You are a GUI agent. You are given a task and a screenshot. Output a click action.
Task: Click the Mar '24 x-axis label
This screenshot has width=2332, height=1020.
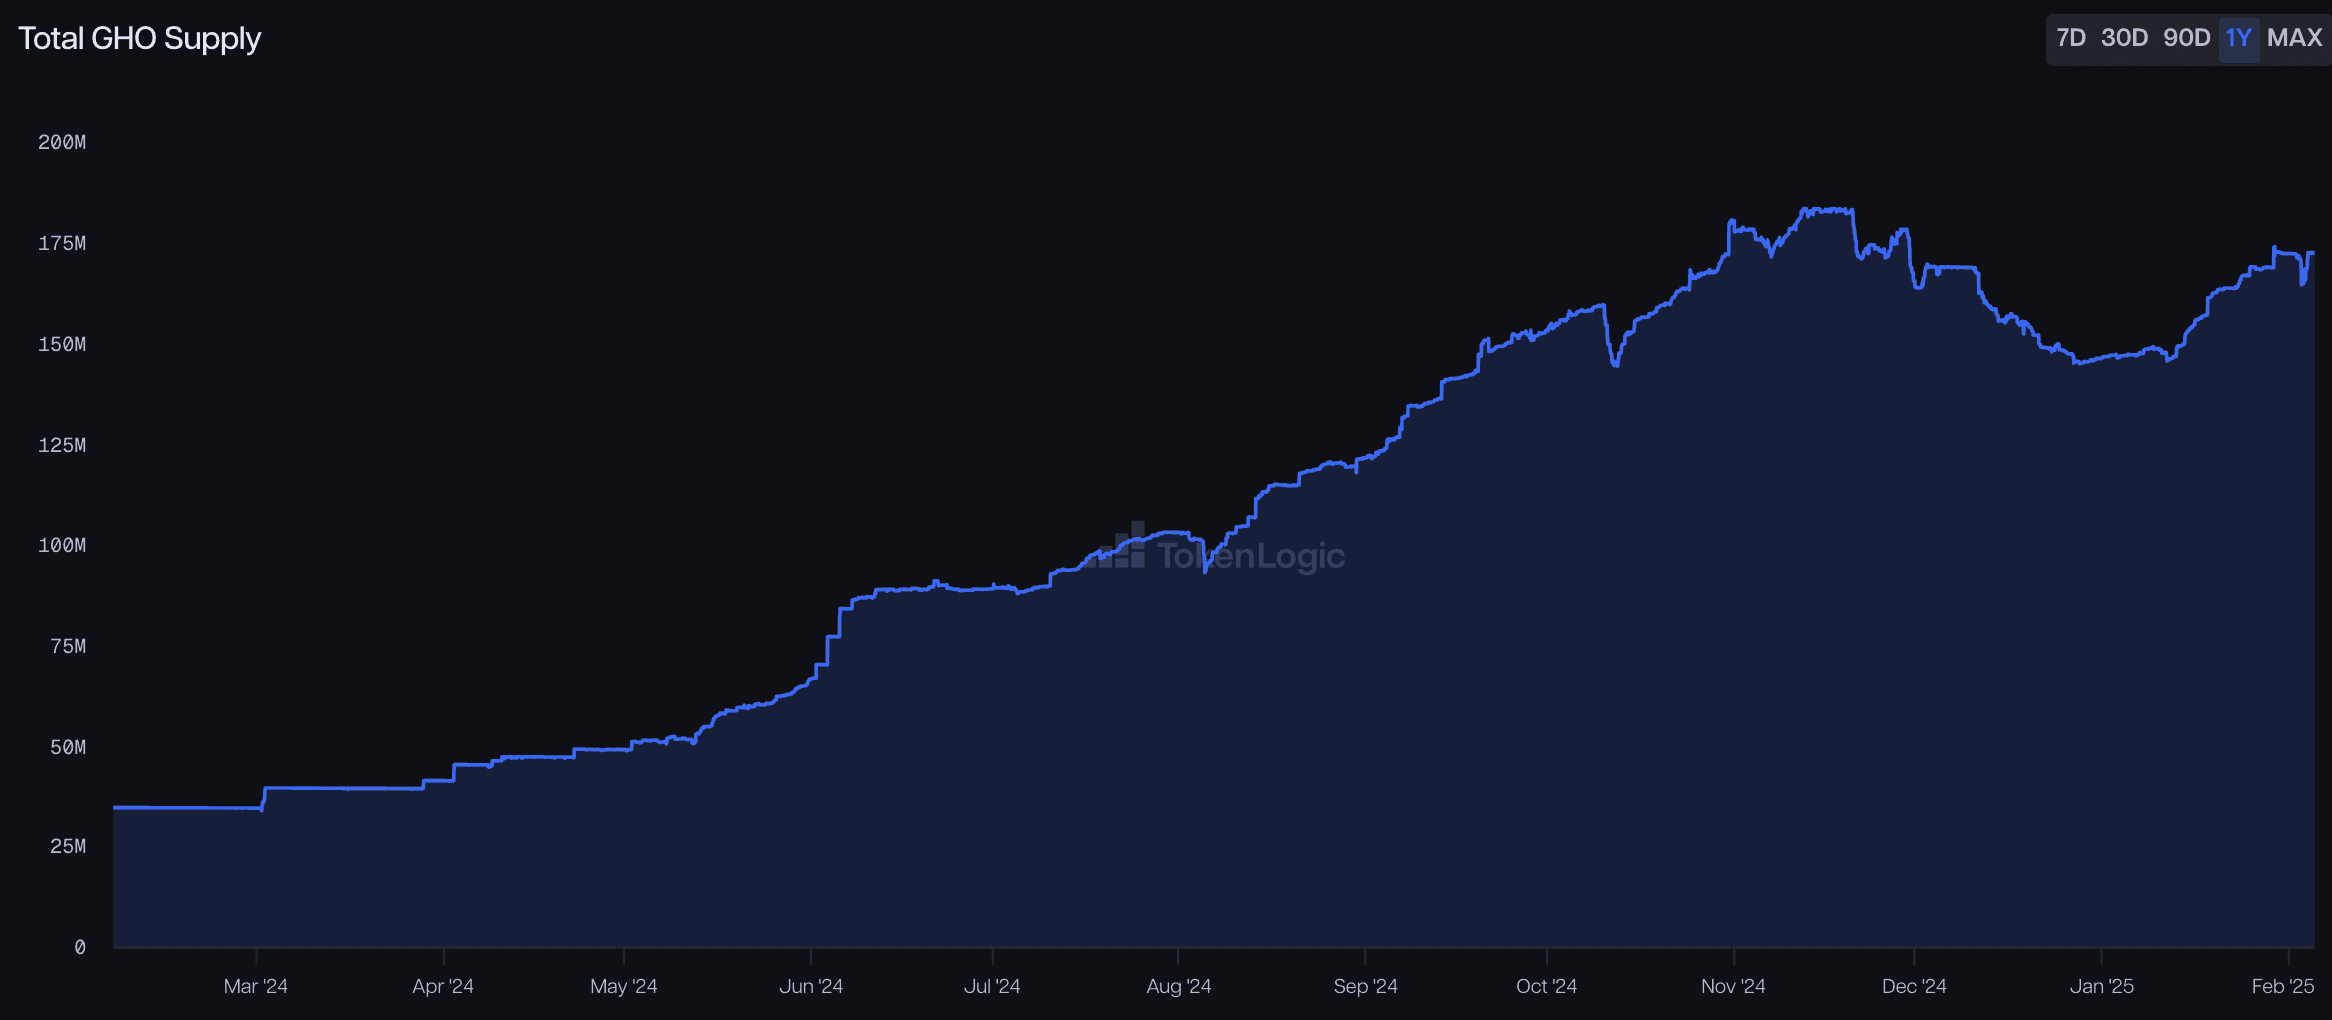(x=255, y=986)
